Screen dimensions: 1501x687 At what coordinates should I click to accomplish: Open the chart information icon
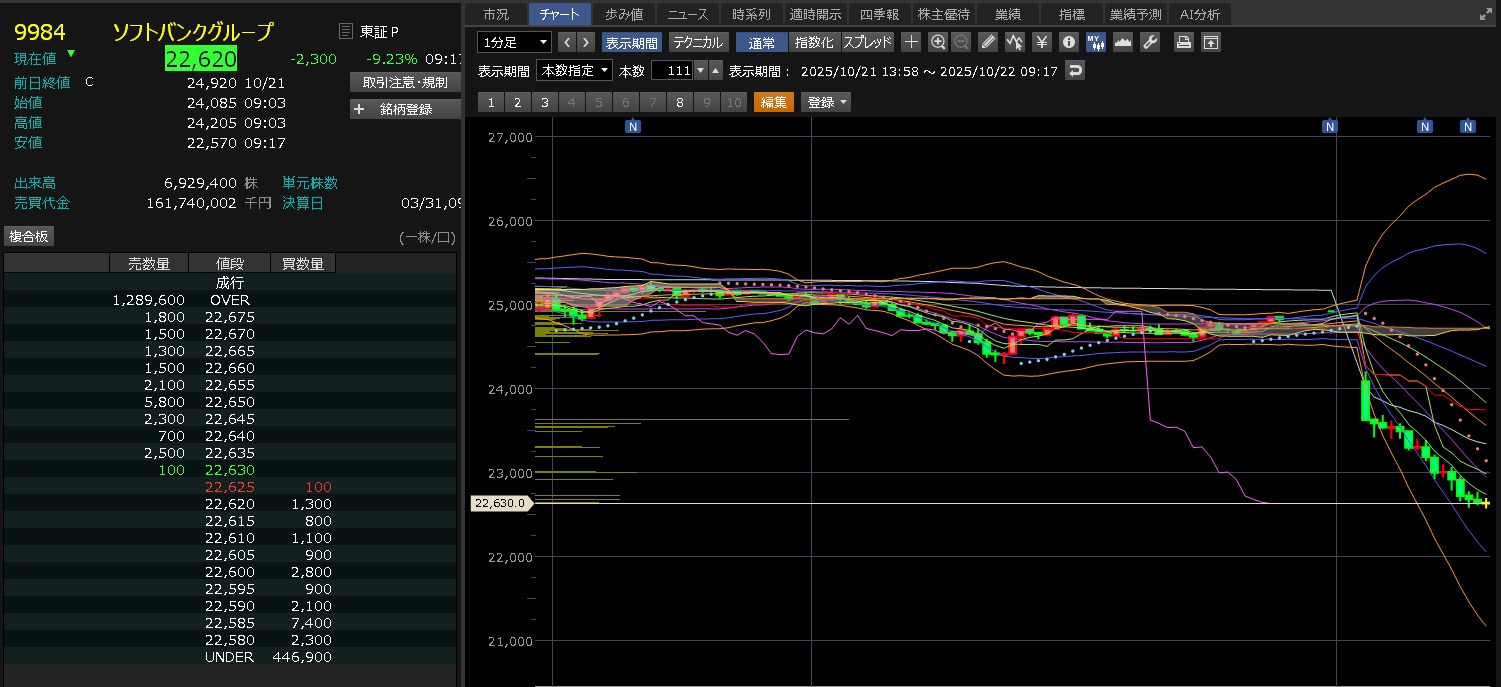(x=1068, y=42)
